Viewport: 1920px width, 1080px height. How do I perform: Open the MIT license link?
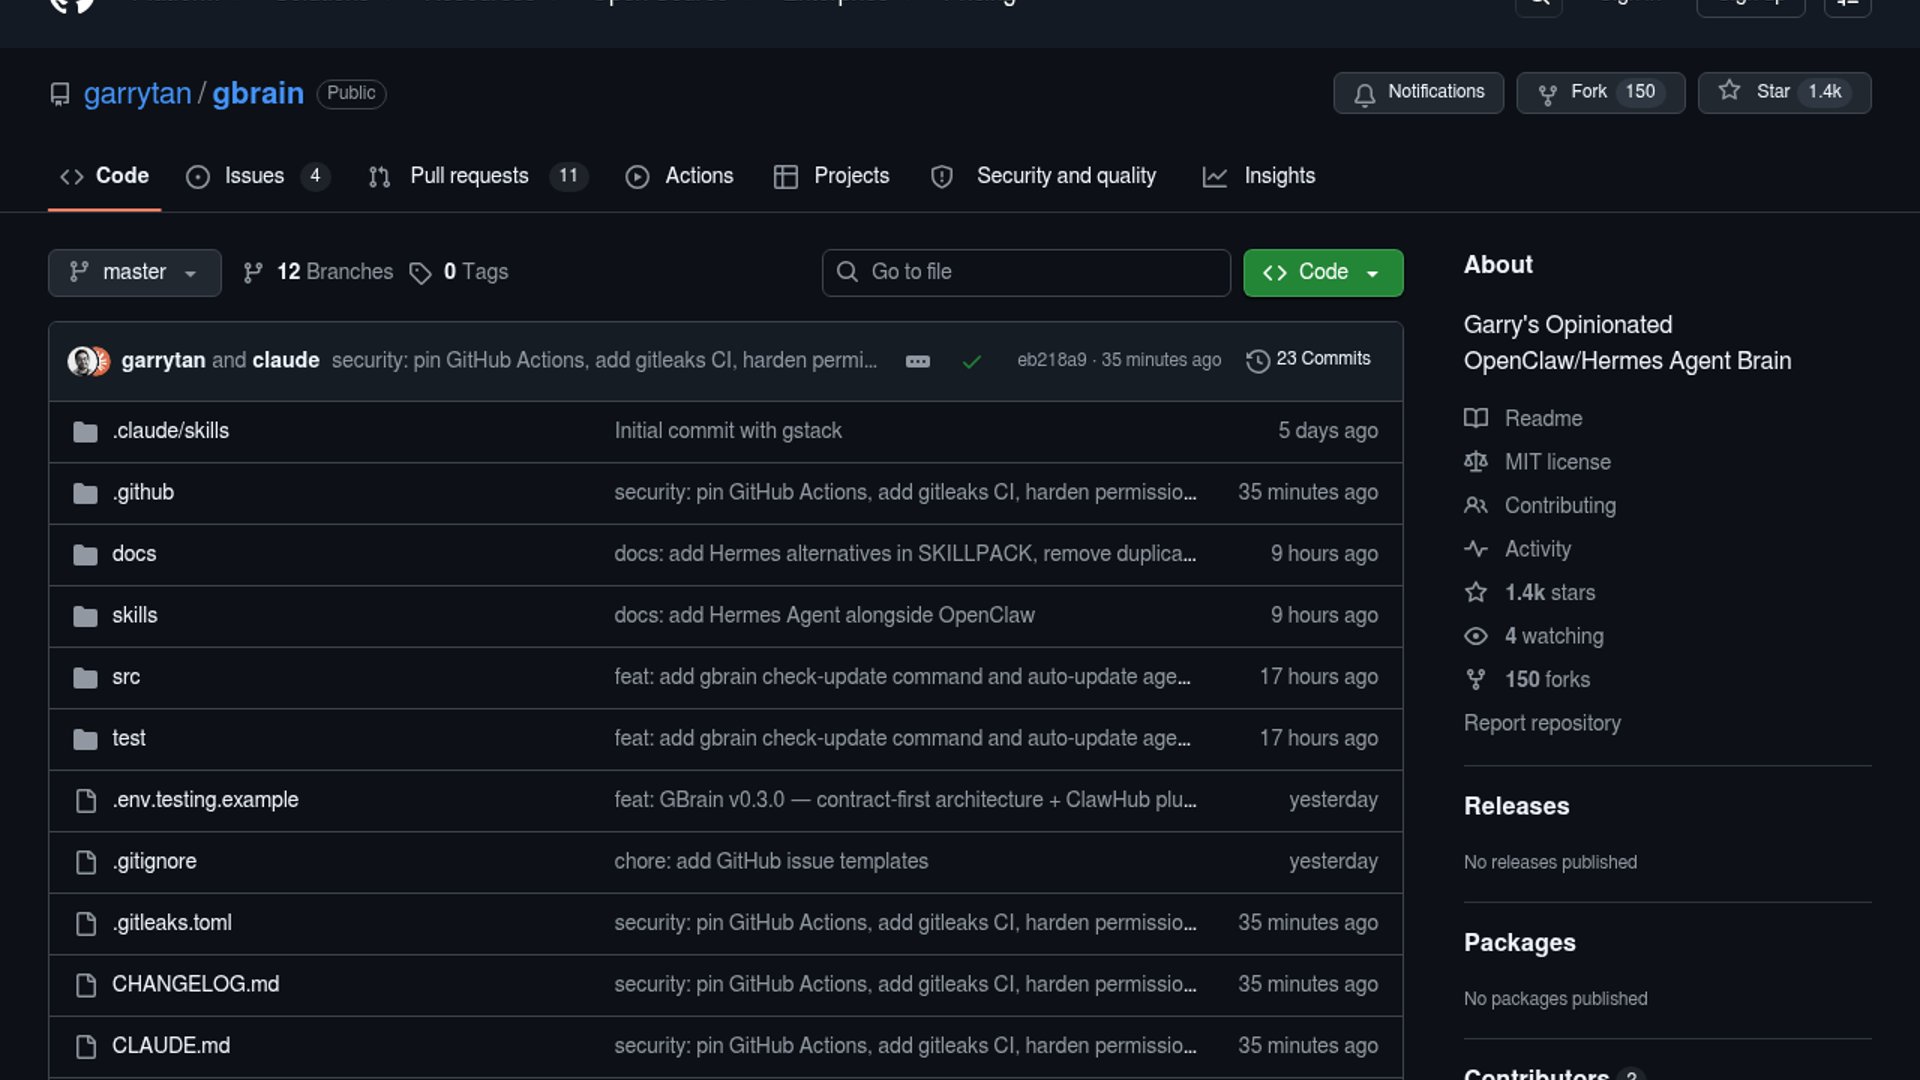click(x=1557, y=462)
